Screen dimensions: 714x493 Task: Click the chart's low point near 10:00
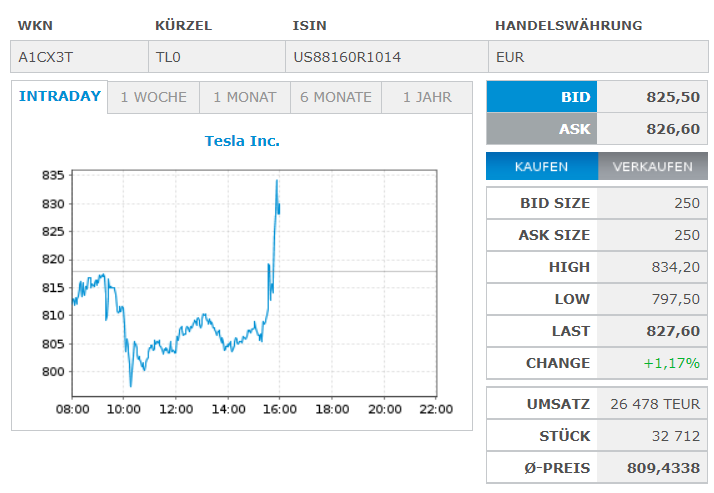pos(131,385)
